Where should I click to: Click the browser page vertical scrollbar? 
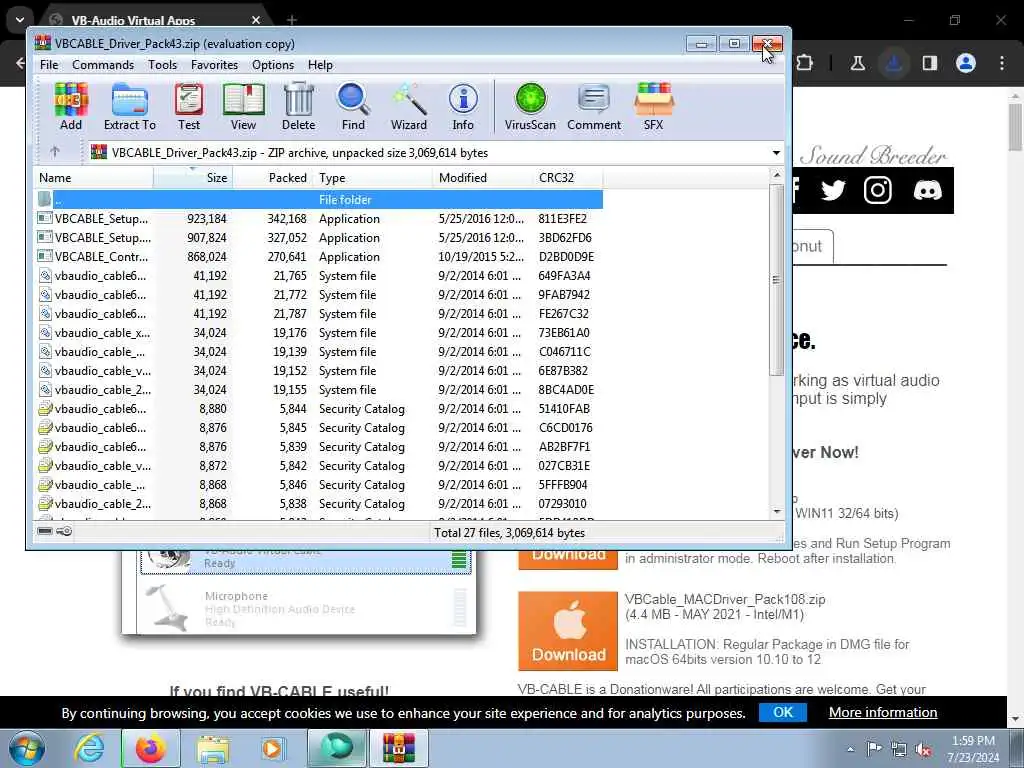(1016, 127)
